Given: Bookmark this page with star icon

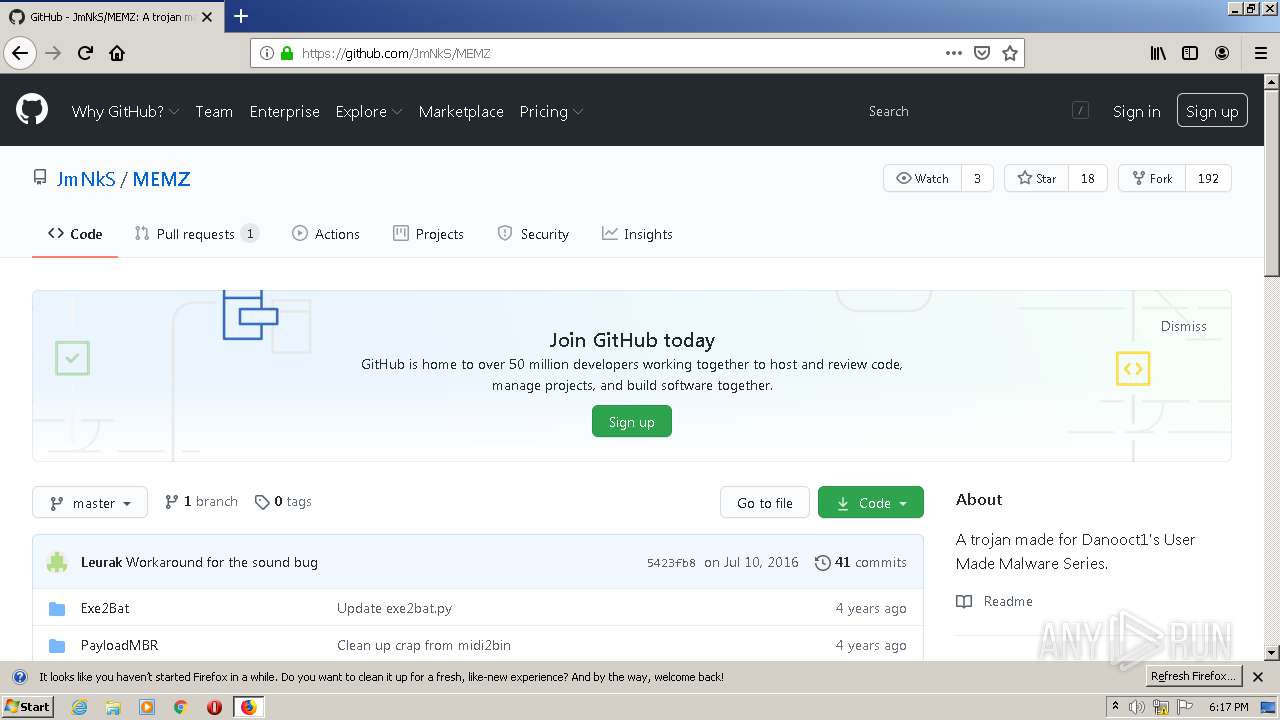Looking at the screenshot, I should coord(1010,53).
